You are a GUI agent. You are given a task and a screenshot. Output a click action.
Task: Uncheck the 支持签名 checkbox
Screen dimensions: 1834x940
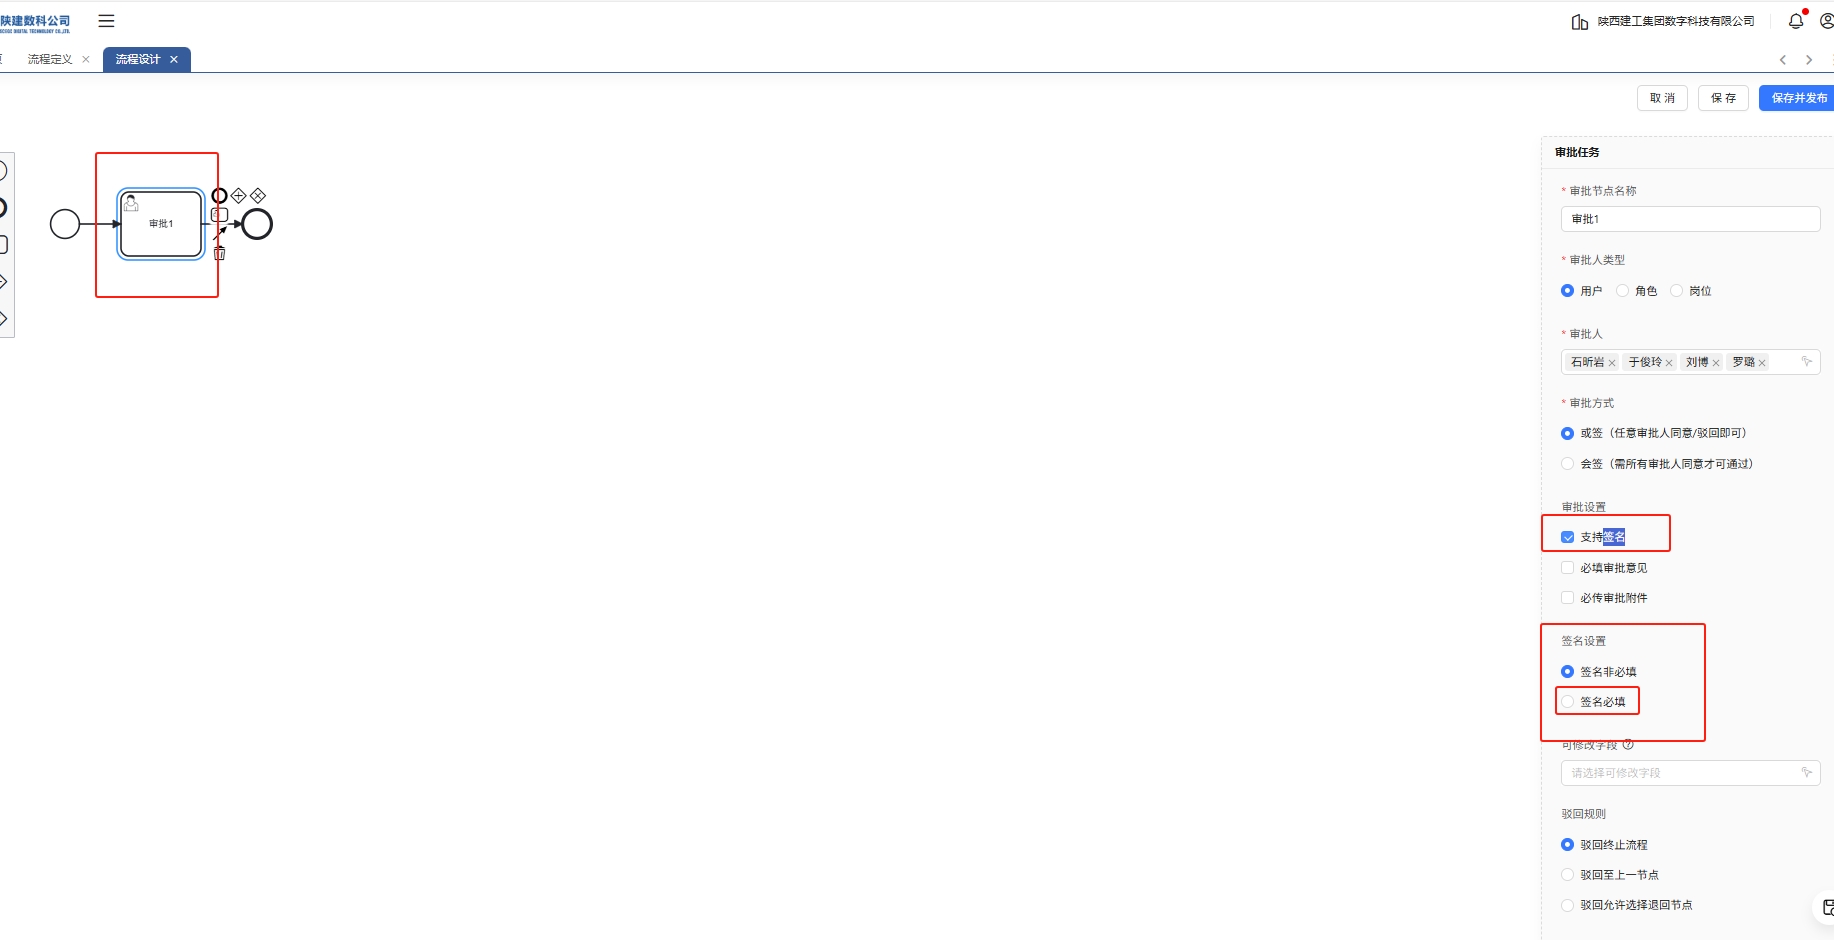[x=1568, y=538]
